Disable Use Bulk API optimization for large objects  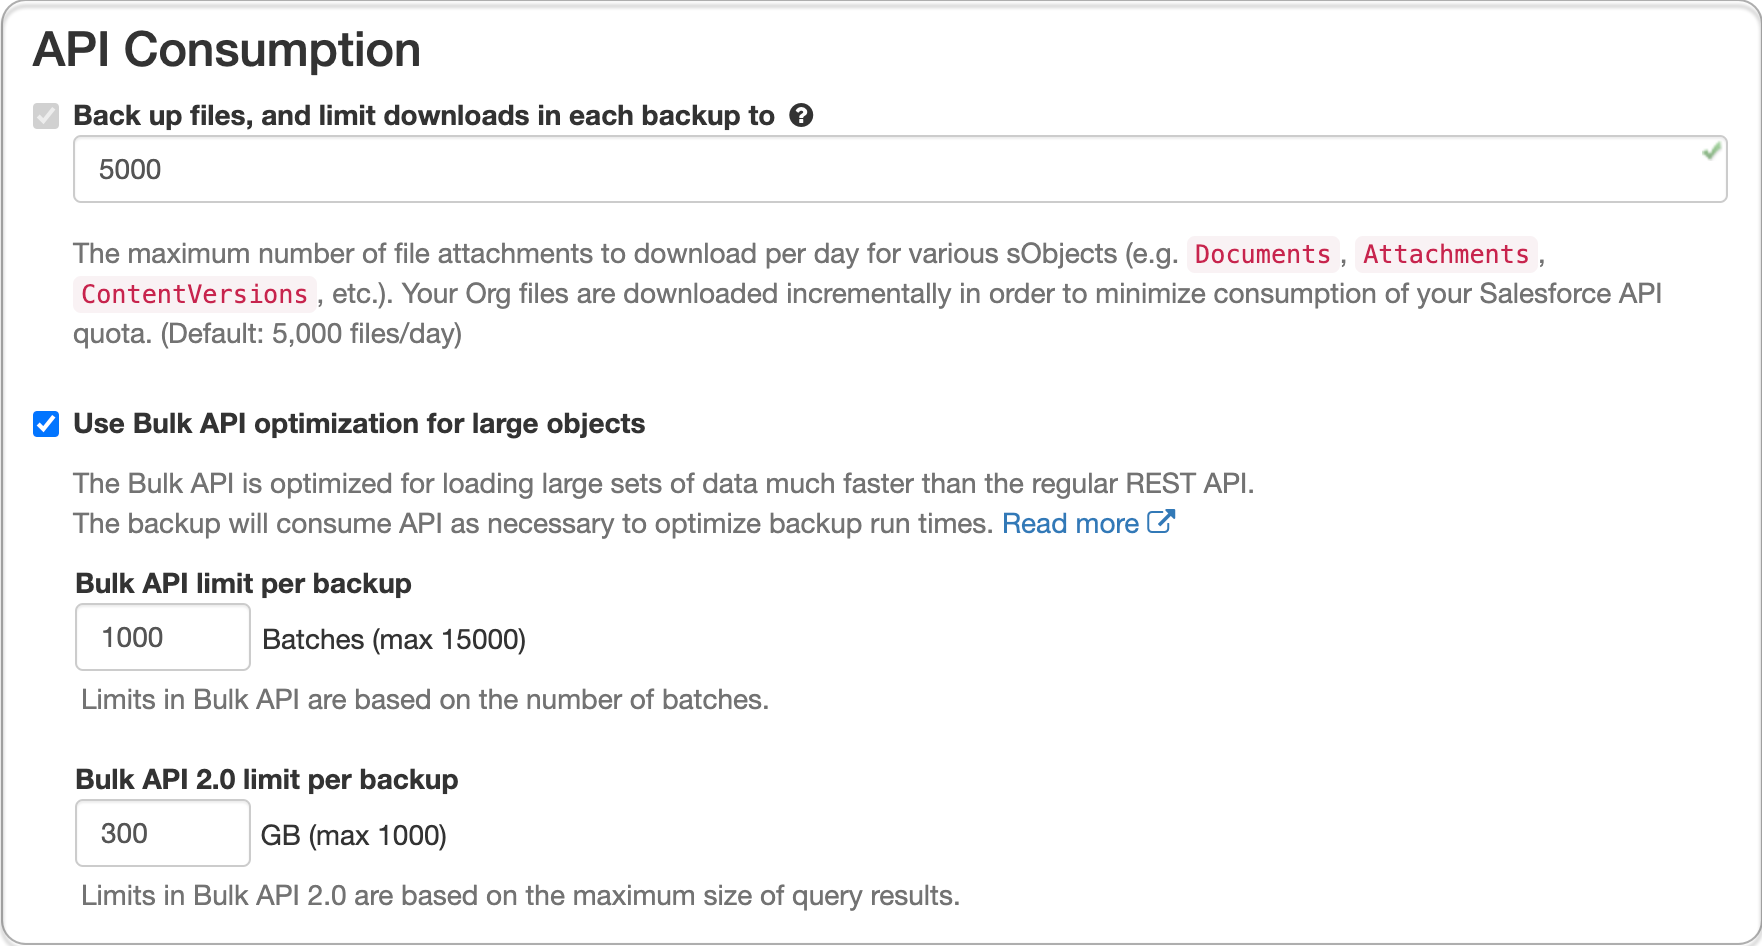45,424
